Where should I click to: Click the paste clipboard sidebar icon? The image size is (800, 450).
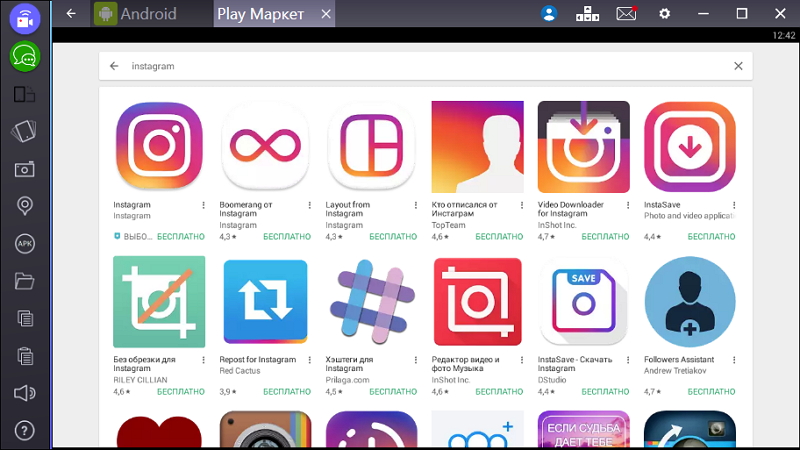[x=24, y=356]
